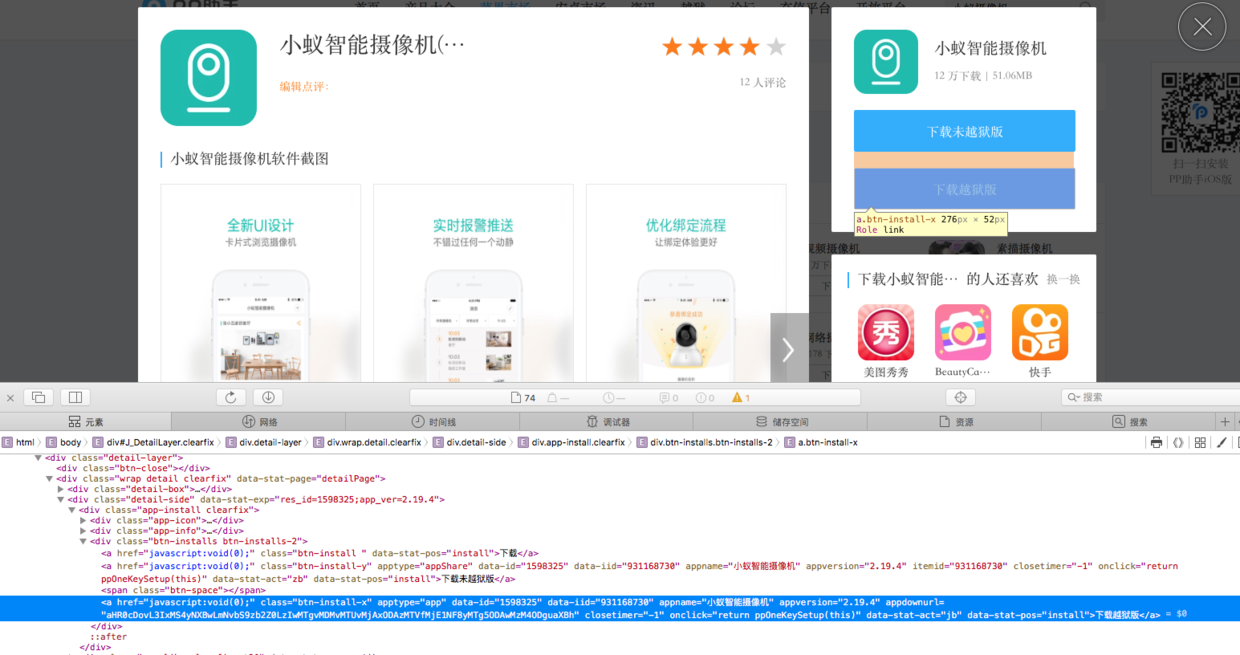The width and height of the screenshot is (1240, 655).
Task: Select div.detail-layer breadcrumb
Action: pyautogui.click(x=264, y=442)
